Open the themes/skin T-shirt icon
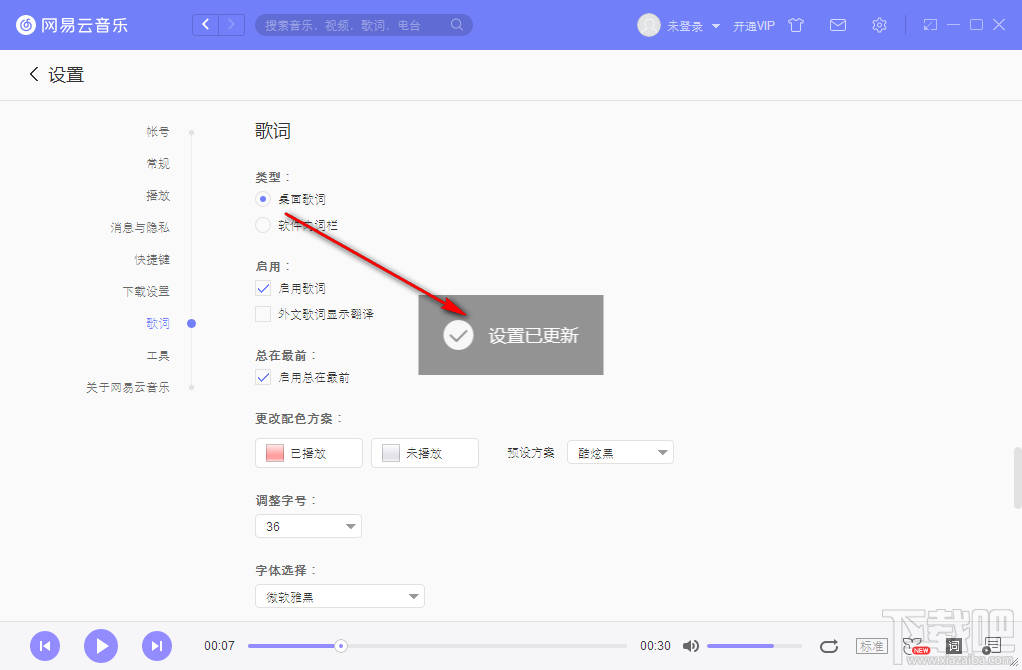Screen dimensions: 1022x670 click(796, 25)
